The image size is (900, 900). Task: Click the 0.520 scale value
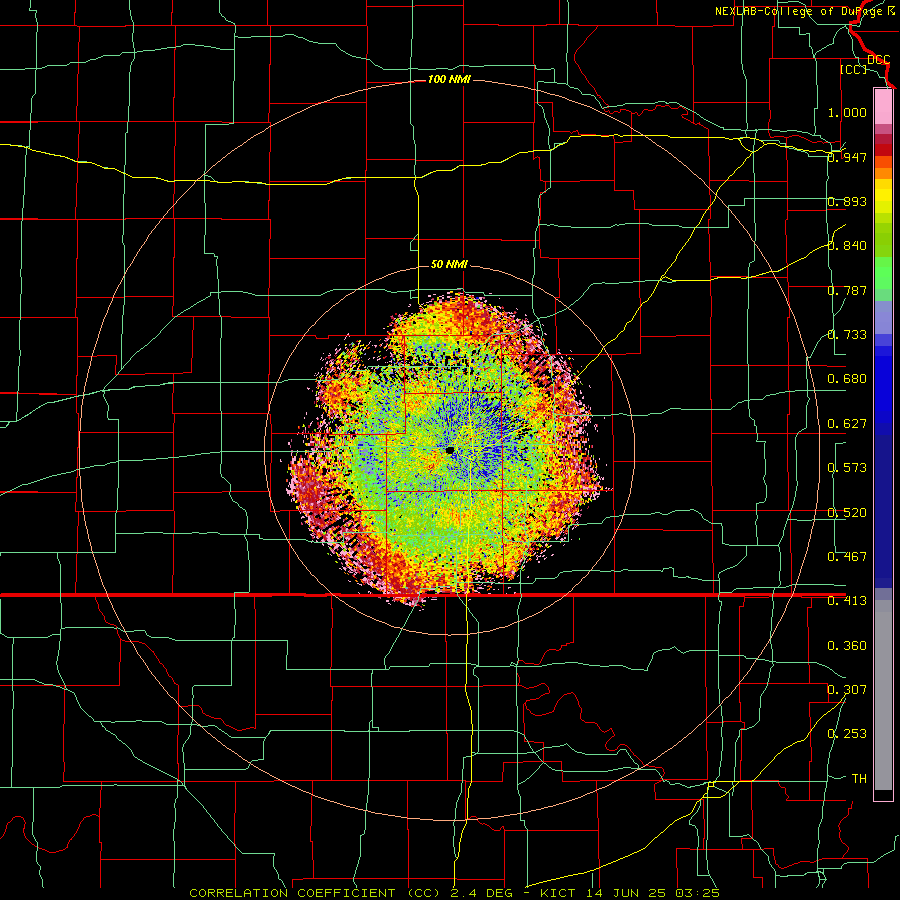click(847, 513)
